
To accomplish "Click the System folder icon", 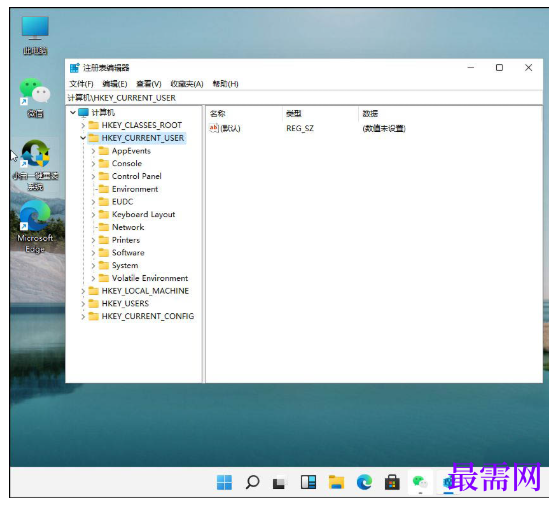I will coord(104,265).
